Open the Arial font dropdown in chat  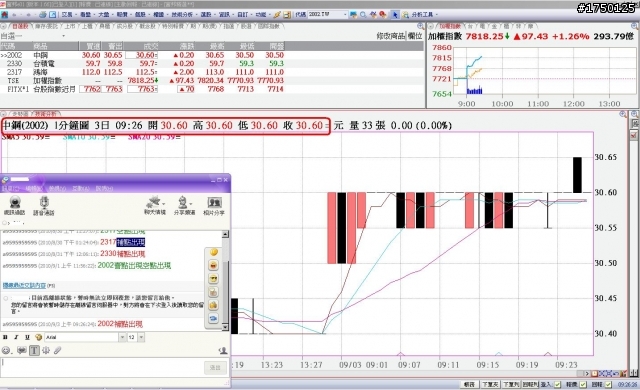coord(122,337)
